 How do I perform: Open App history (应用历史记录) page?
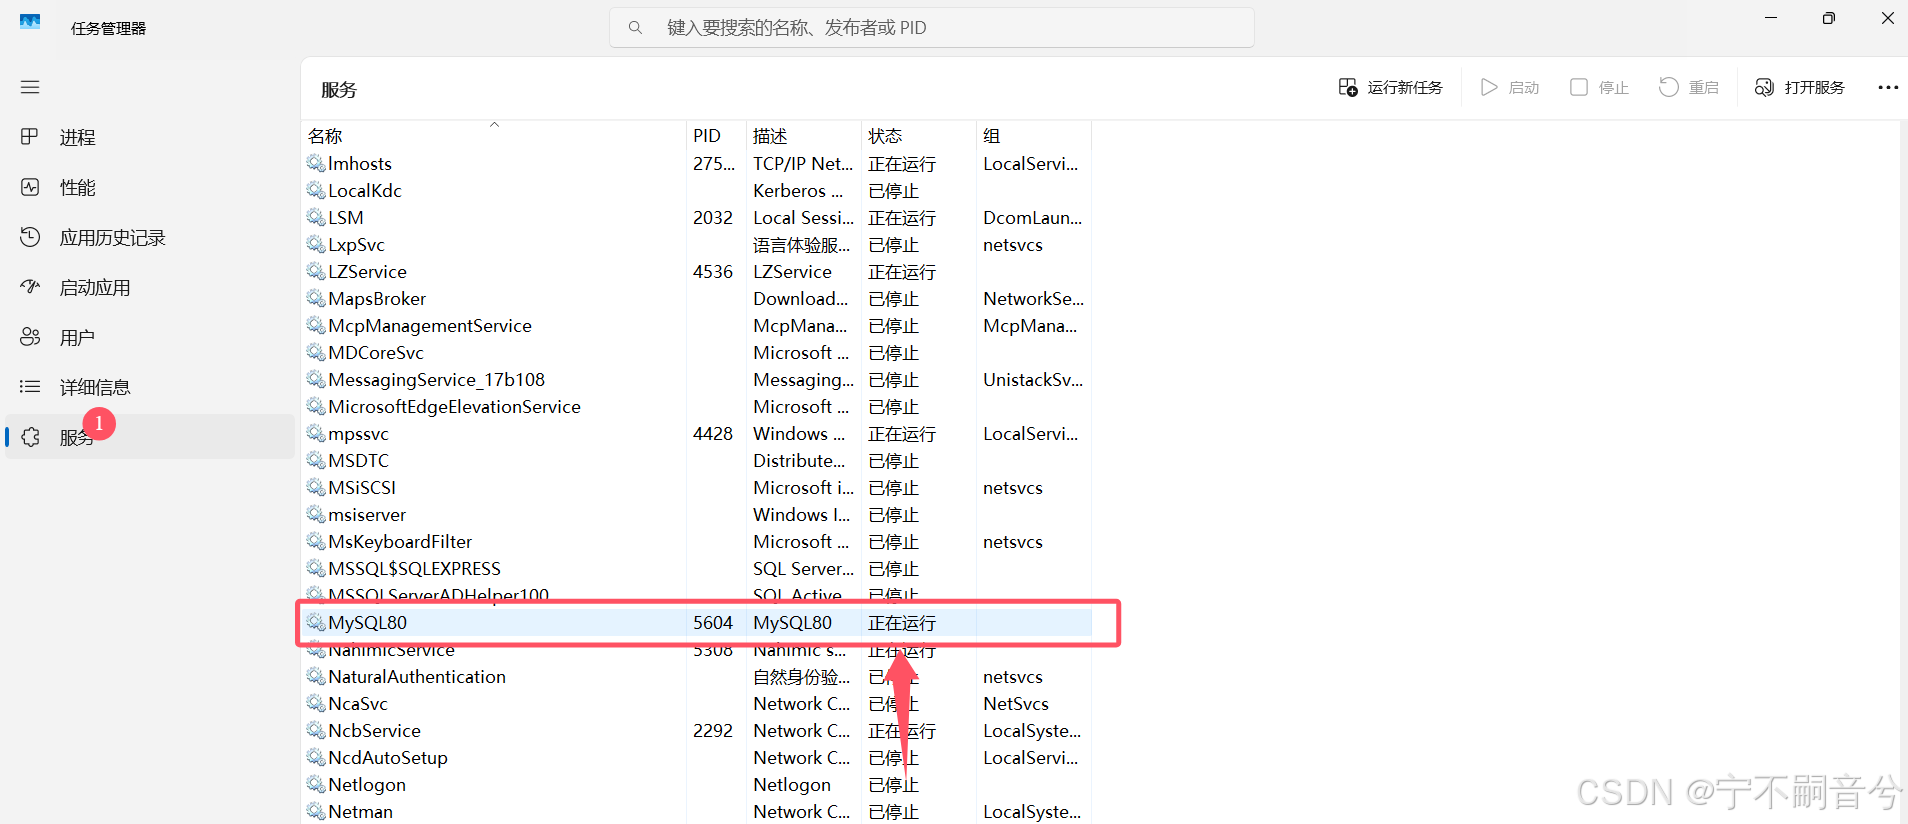(x=150, y=237)
